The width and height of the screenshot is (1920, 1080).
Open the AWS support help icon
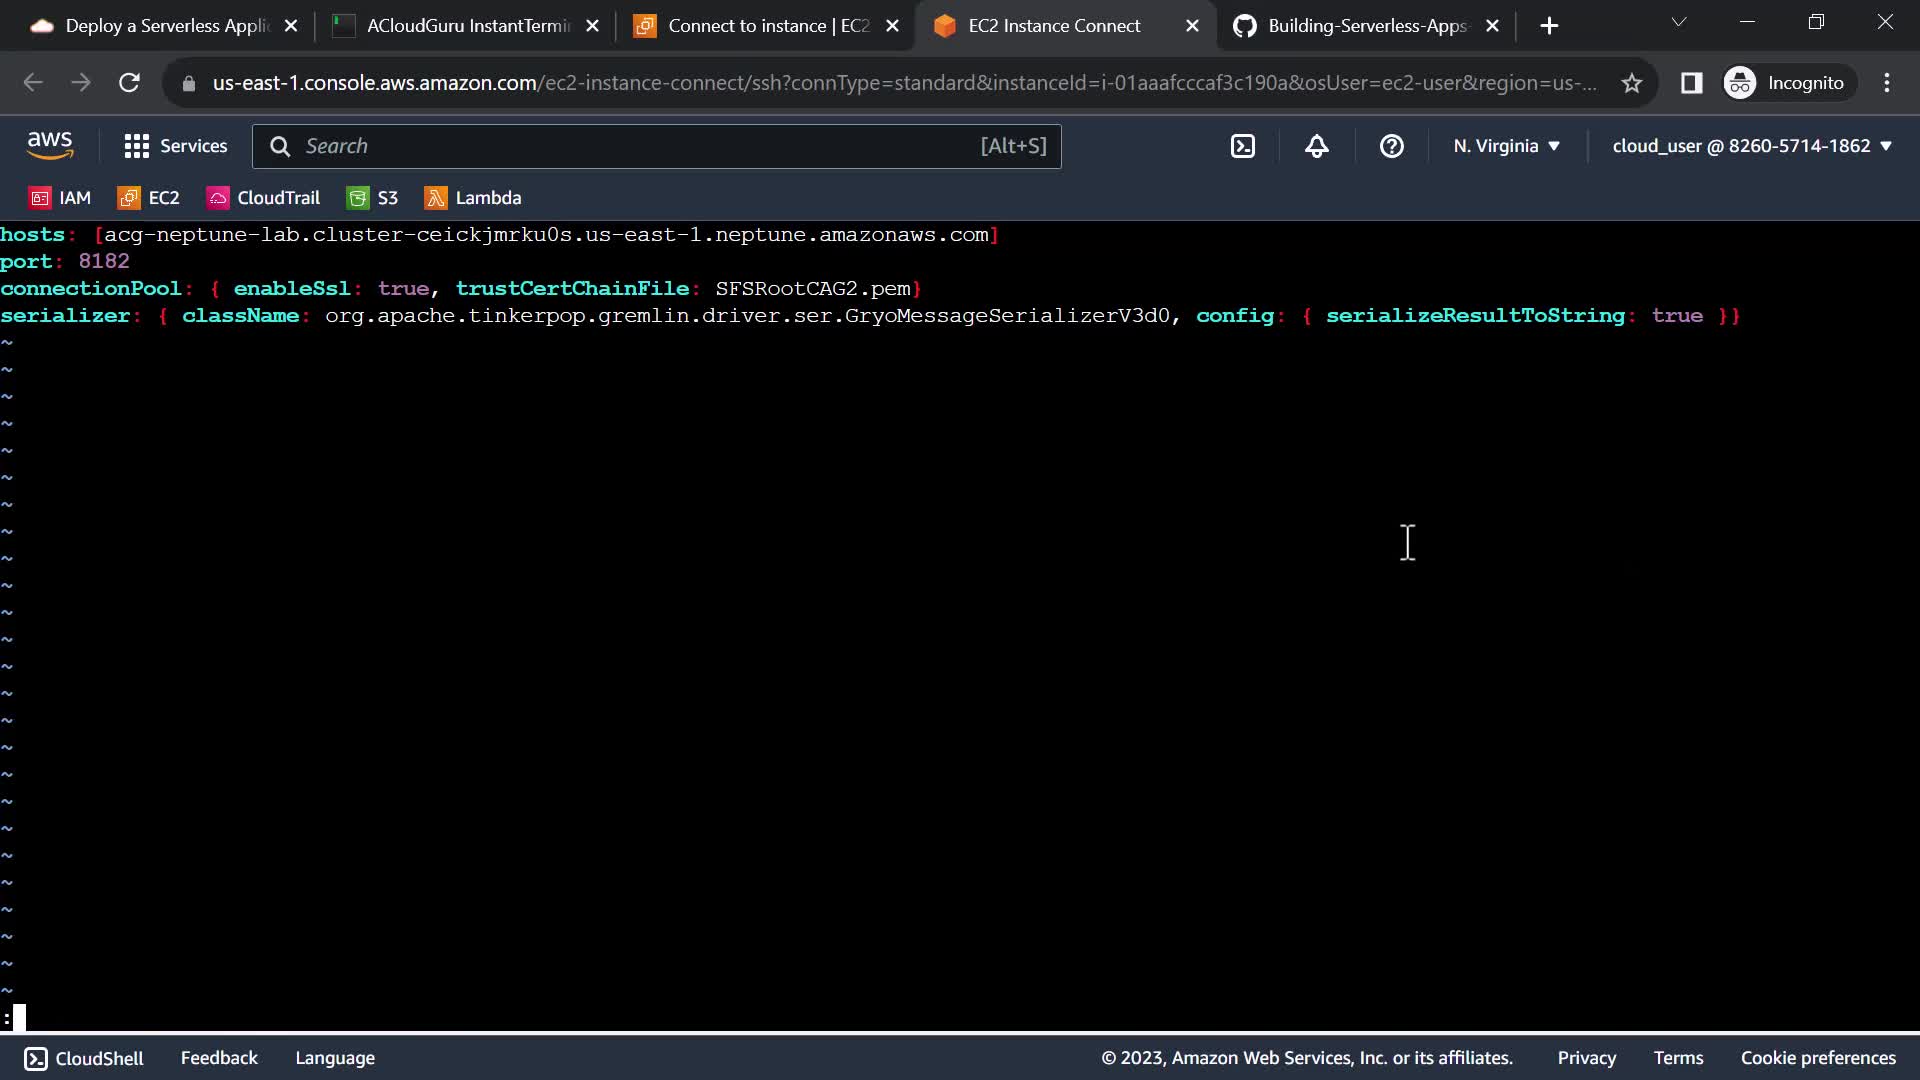[x=1391, y=146]
